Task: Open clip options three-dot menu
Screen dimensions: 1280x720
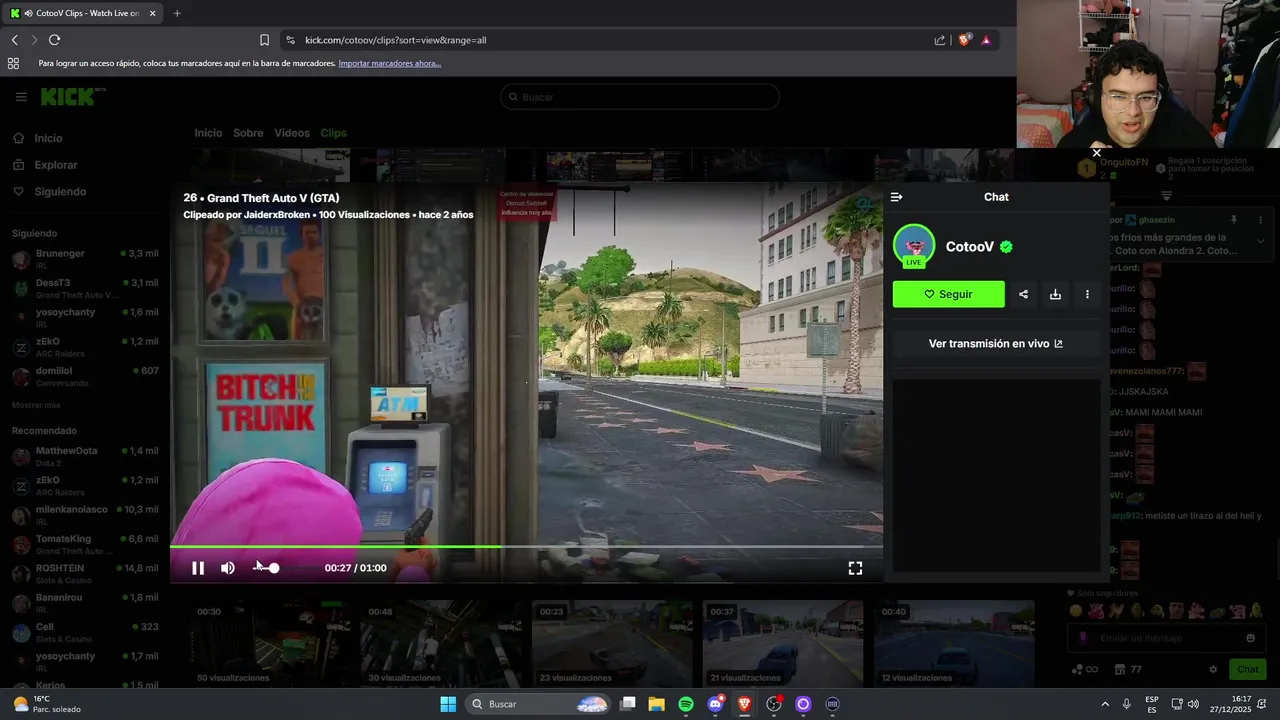Action: coord(1087,294)
